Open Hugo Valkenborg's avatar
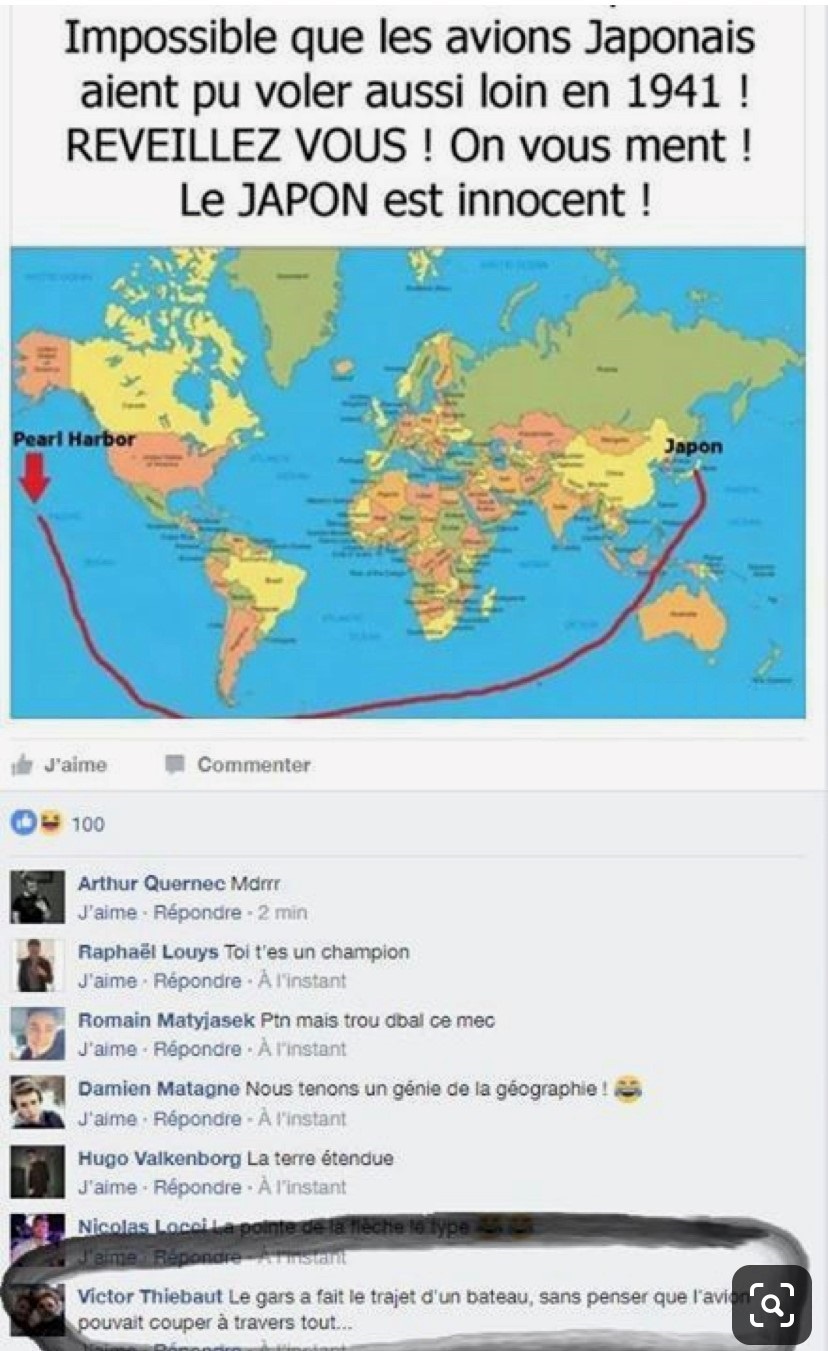 pyautogui.click(x=38, y=1171)
